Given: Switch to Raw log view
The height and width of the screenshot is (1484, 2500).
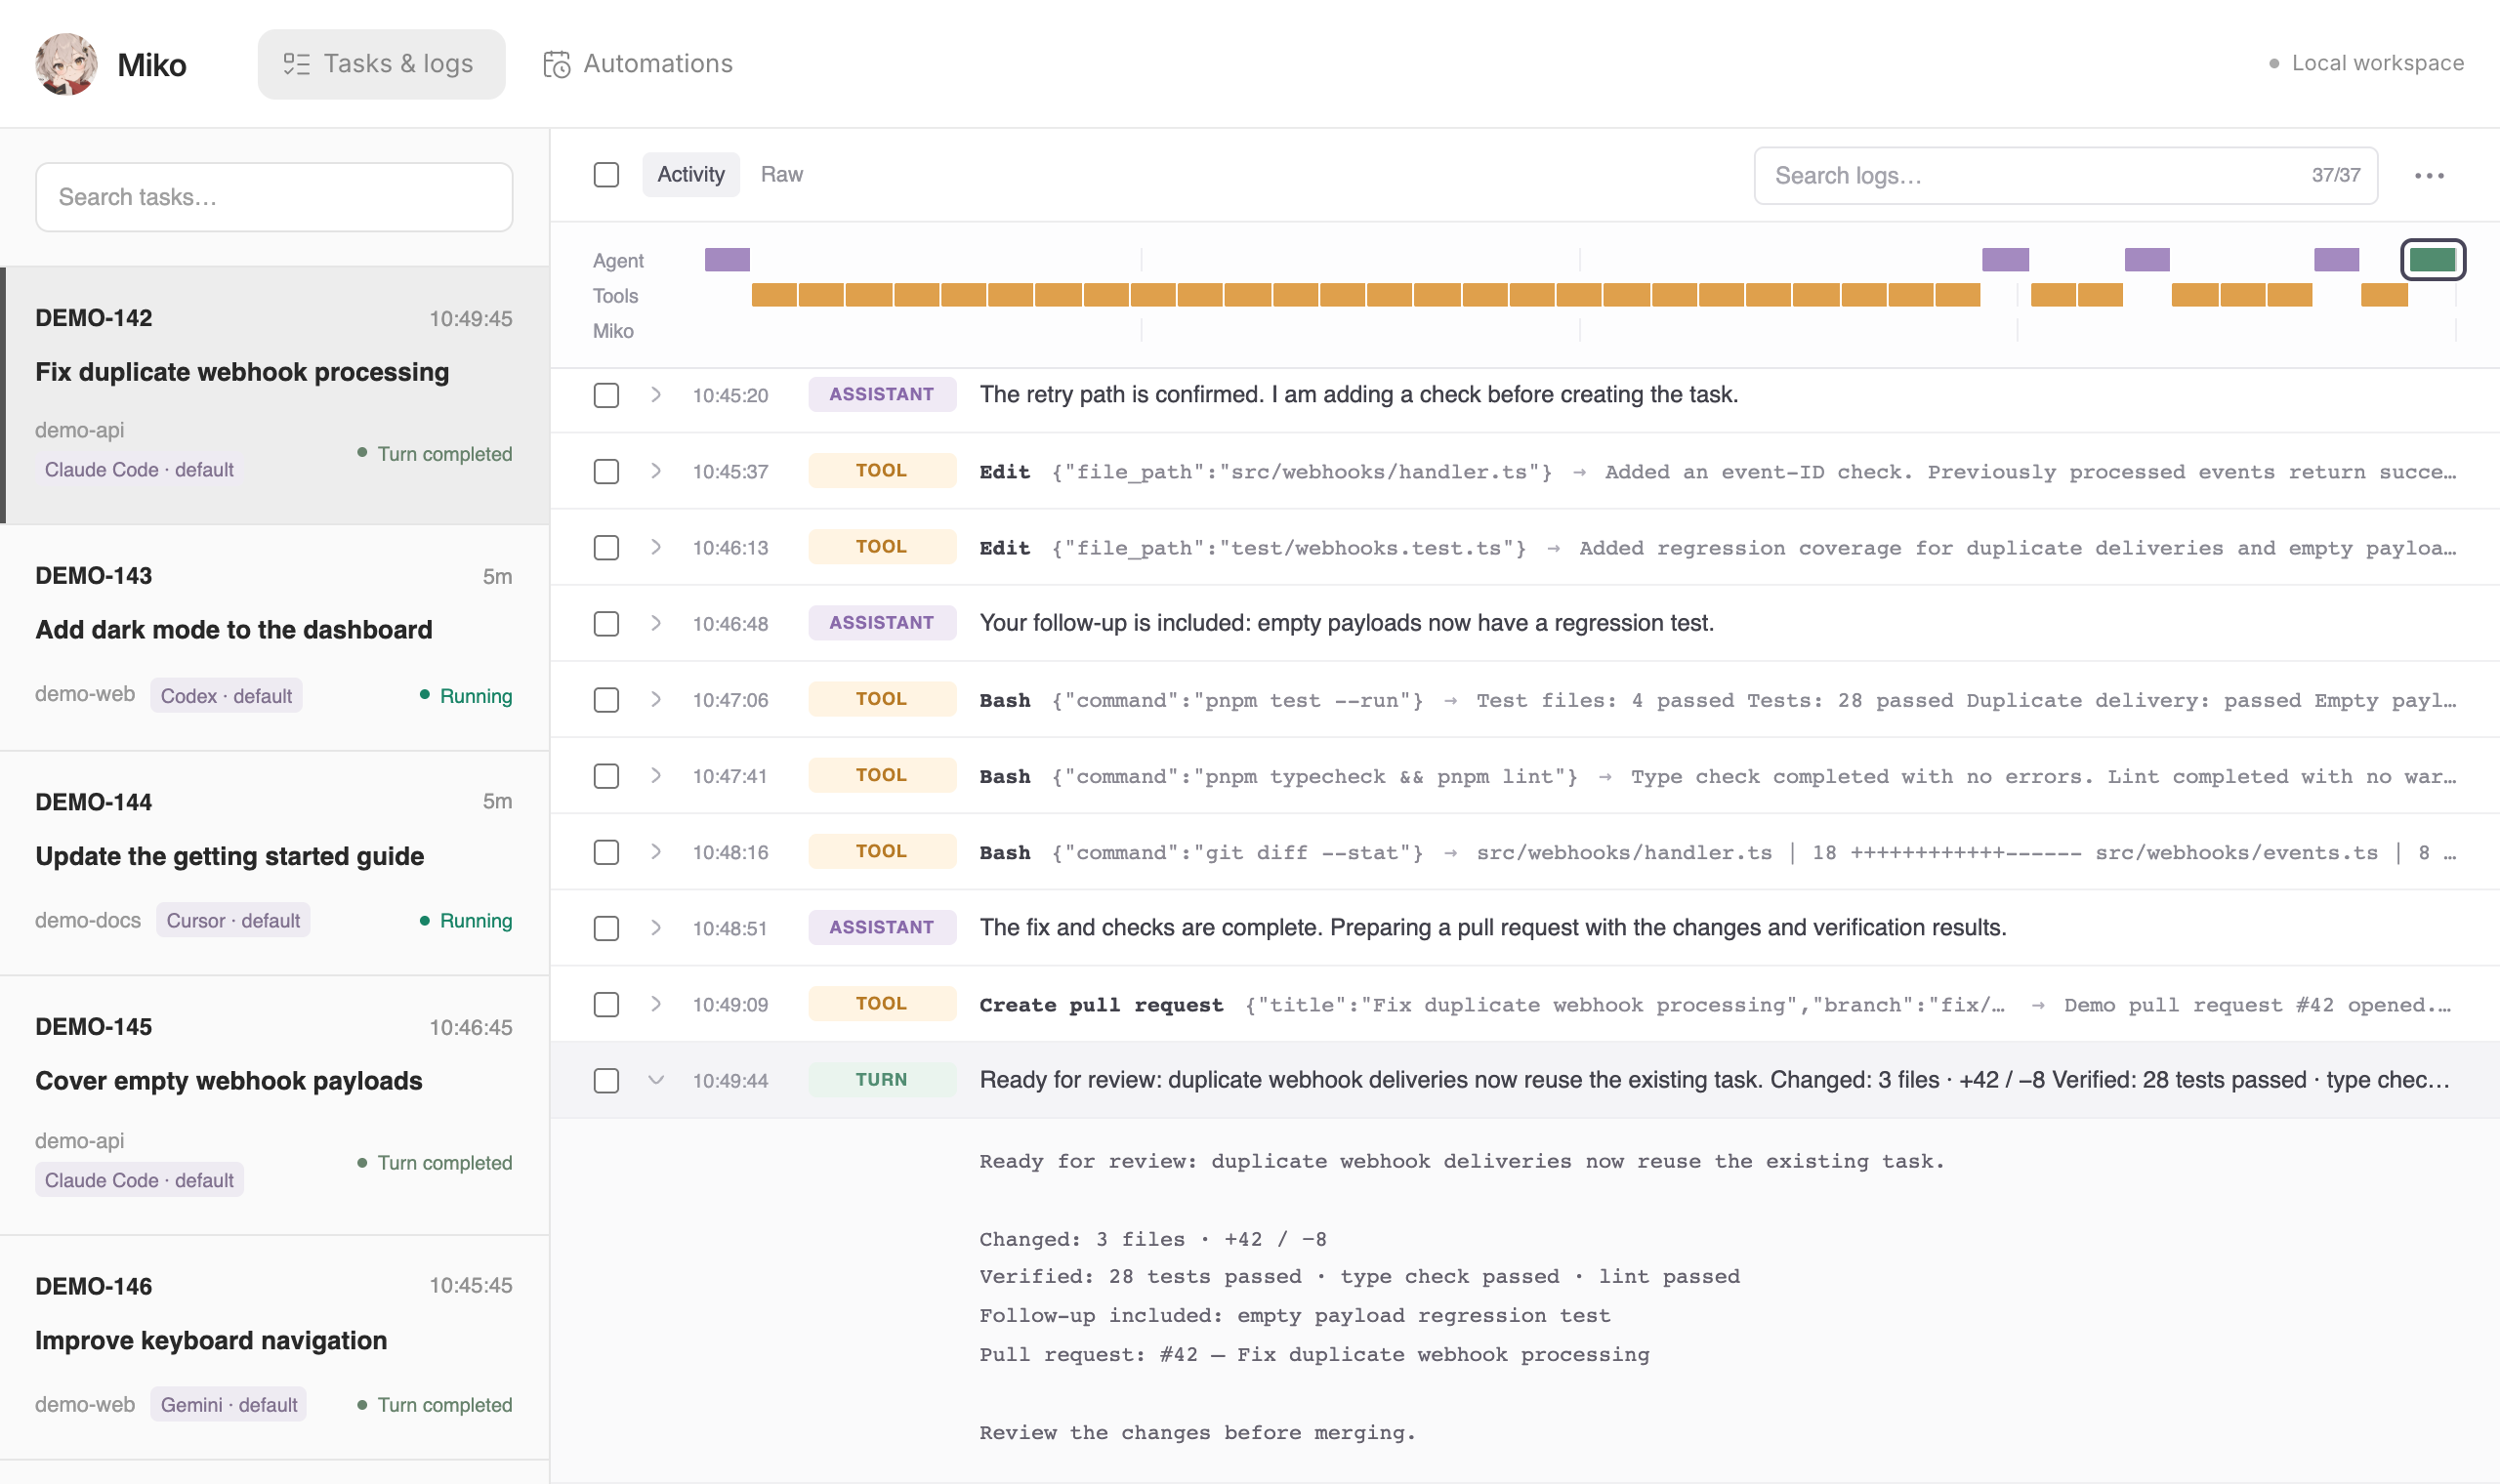Looking at the screenshot, I should click(x=782, y=175).
